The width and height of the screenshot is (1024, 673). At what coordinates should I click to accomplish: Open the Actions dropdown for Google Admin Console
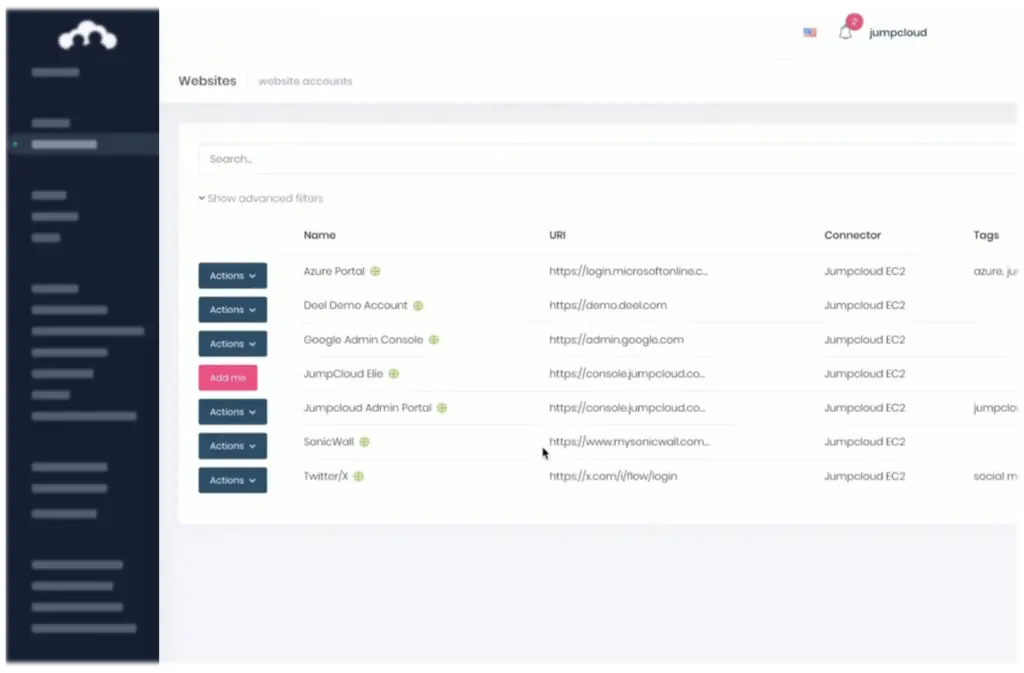coord(232,343)
